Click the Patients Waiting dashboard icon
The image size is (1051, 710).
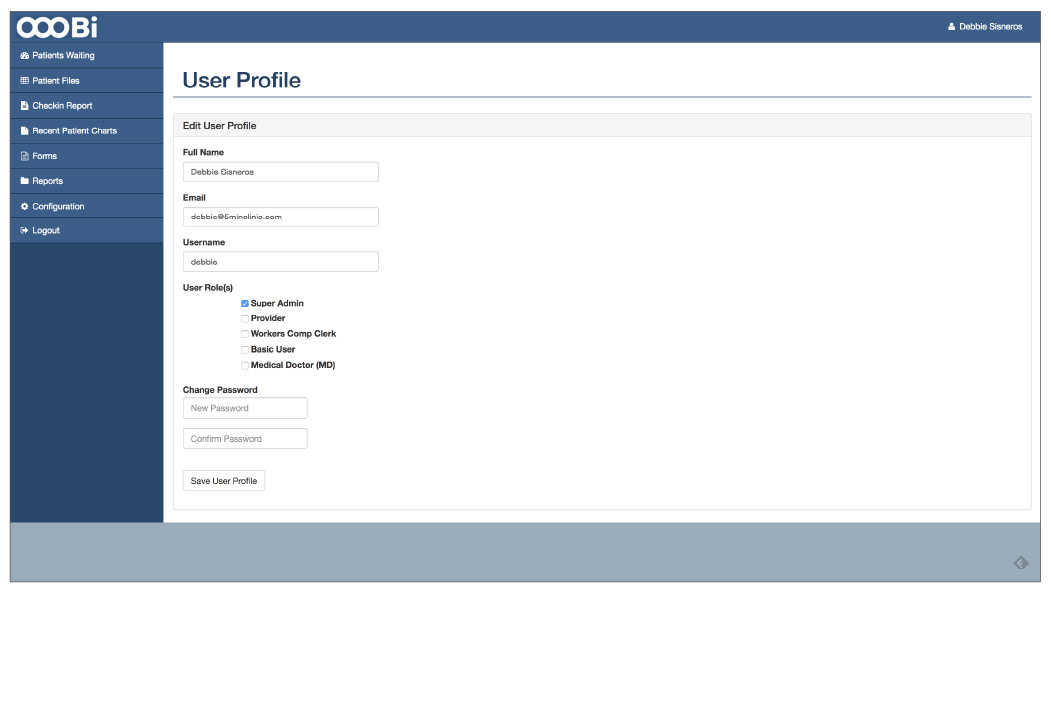click(25, 56)
